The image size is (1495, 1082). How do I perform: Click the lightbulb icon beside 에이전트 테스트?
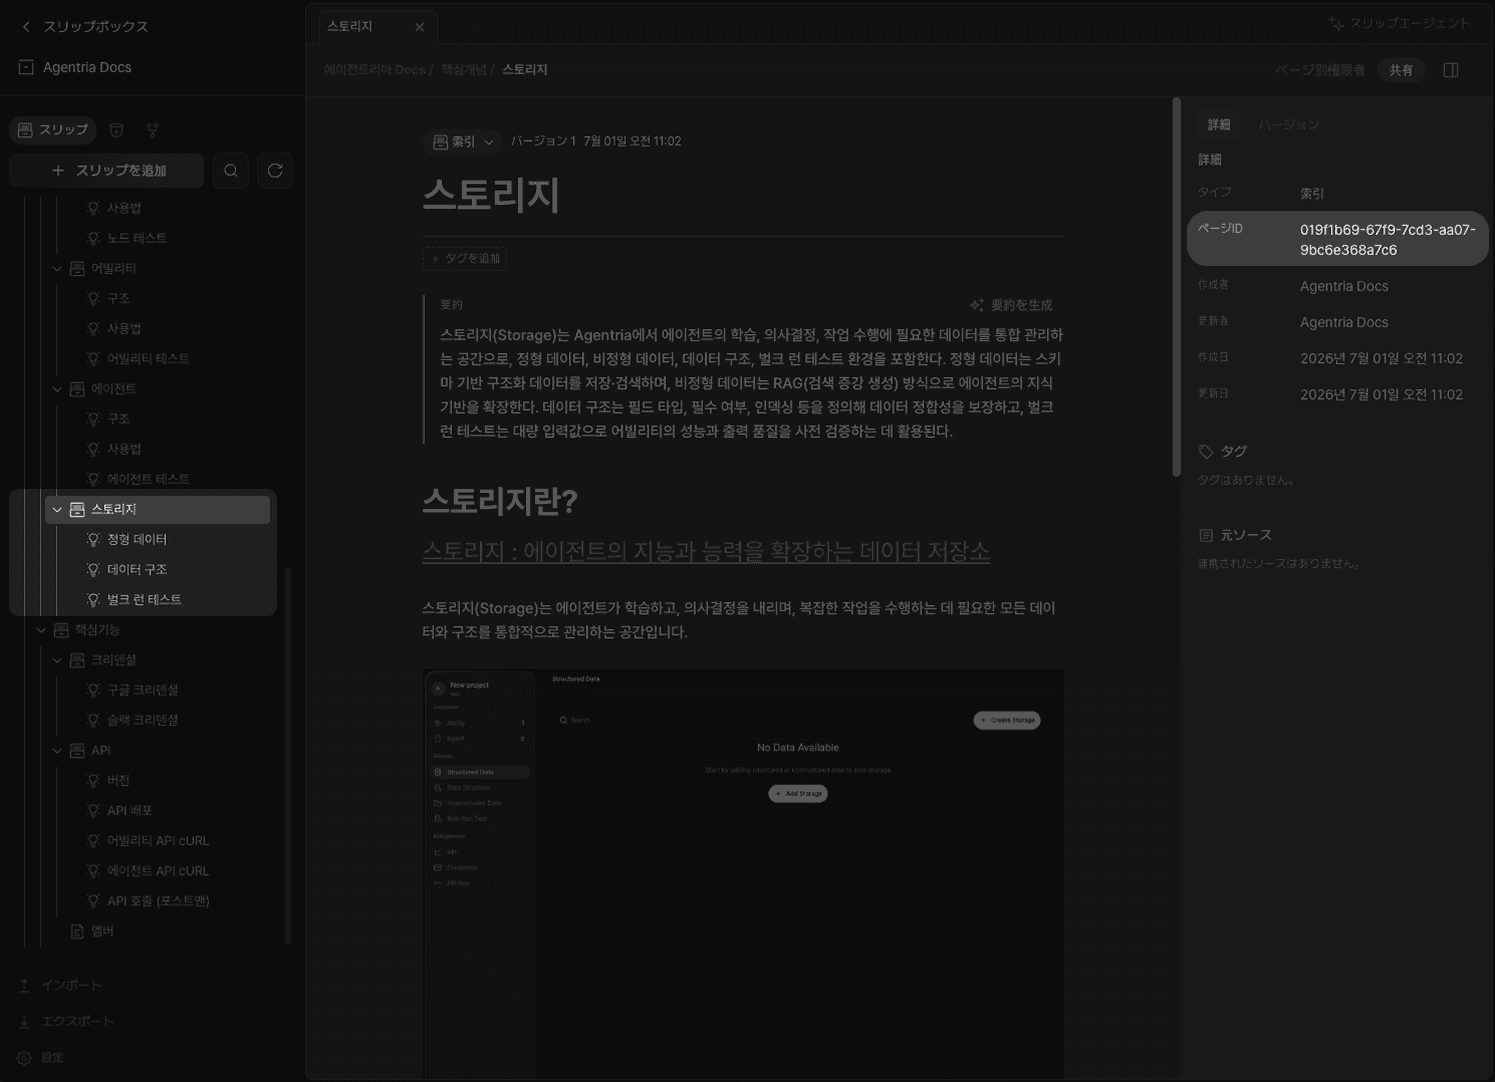point(93,479)
